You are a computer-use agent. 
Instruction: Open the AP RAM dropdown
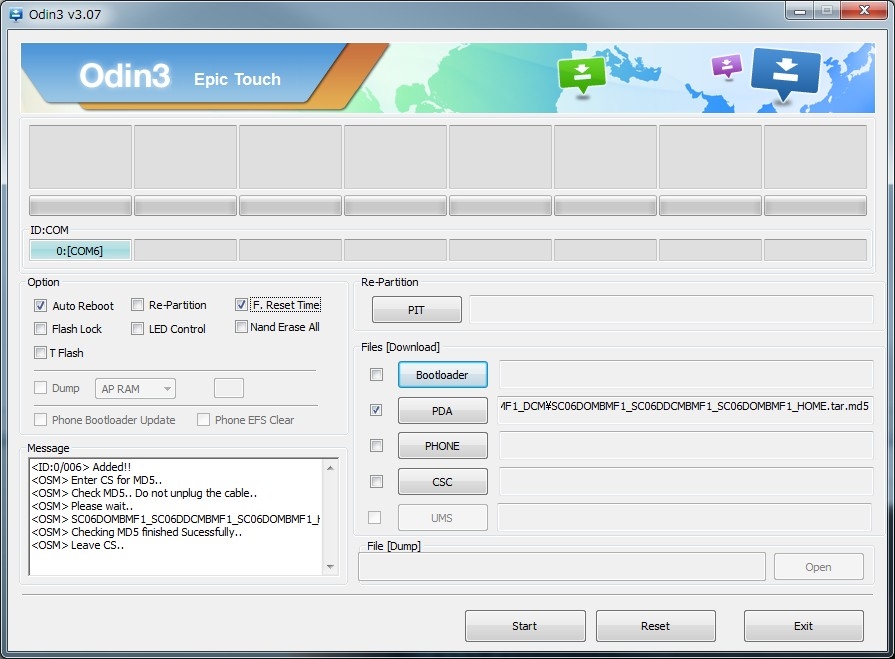click(x=135, y=389)
